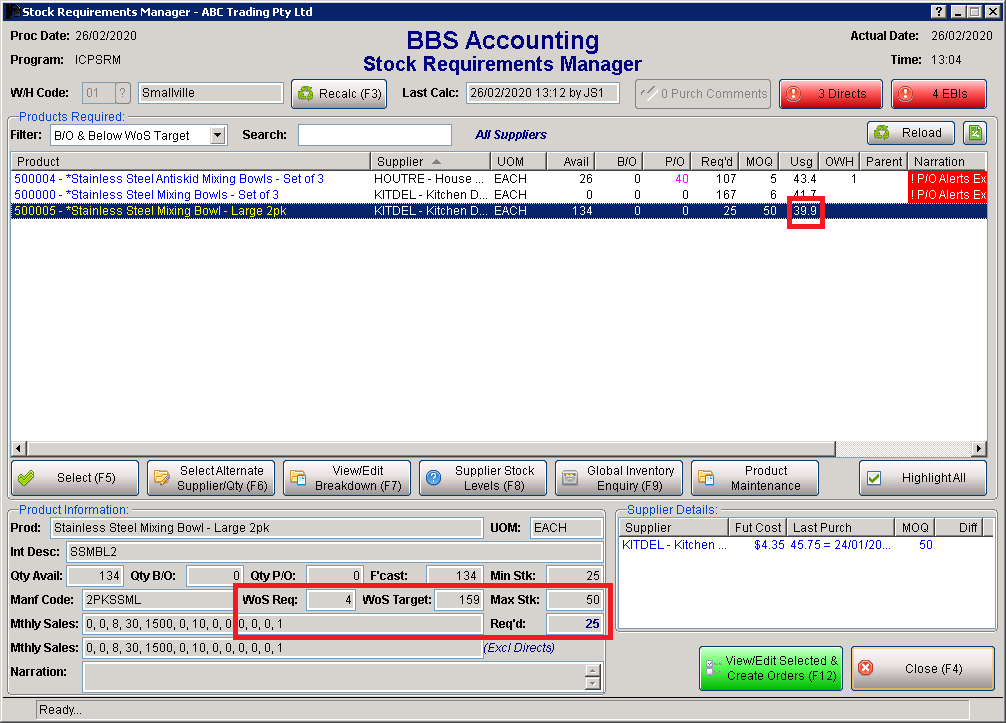The image size is (1006, 723).
Task: Open Global Inventory Enquiry (F9)
Action: pos(618,478)
